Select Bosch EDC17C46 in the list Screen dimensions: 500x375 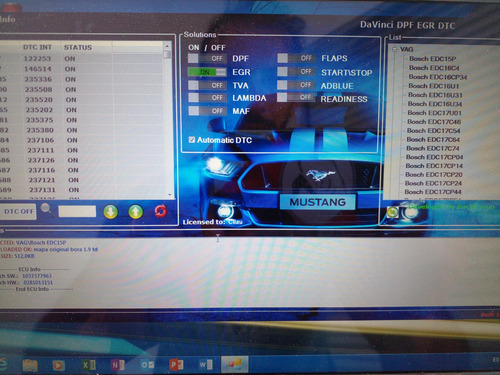434,122
